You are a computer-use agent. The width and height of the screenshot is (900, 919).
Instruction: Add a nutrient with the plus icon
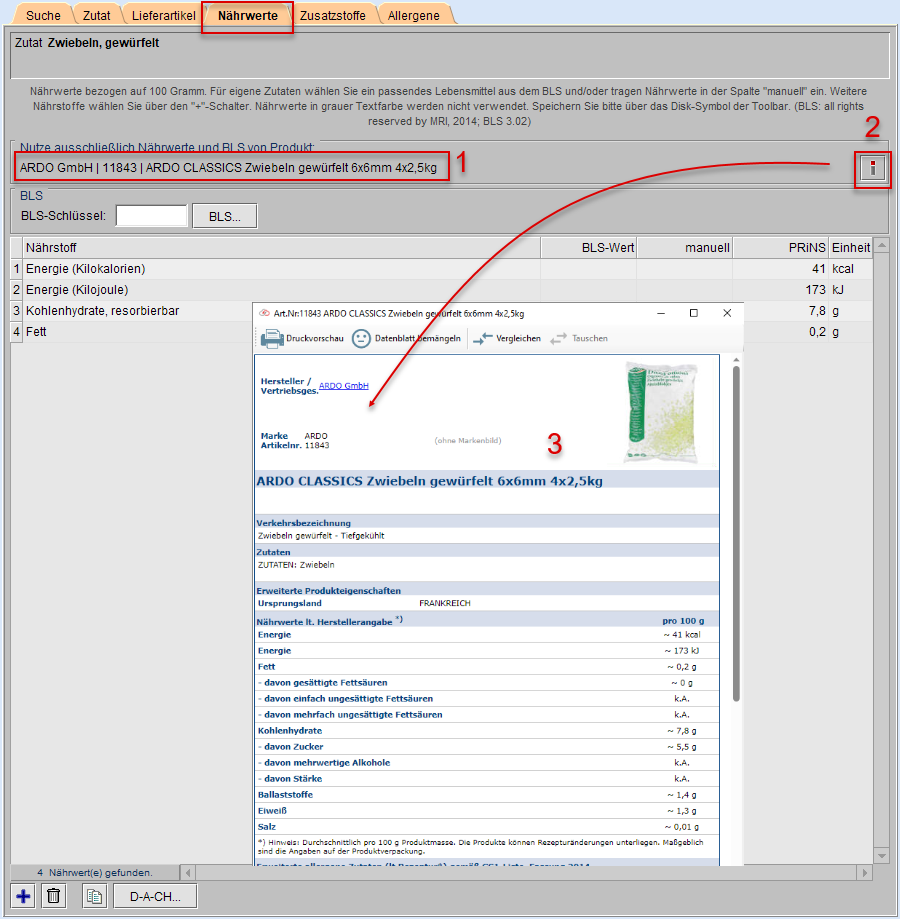point(24,896)
